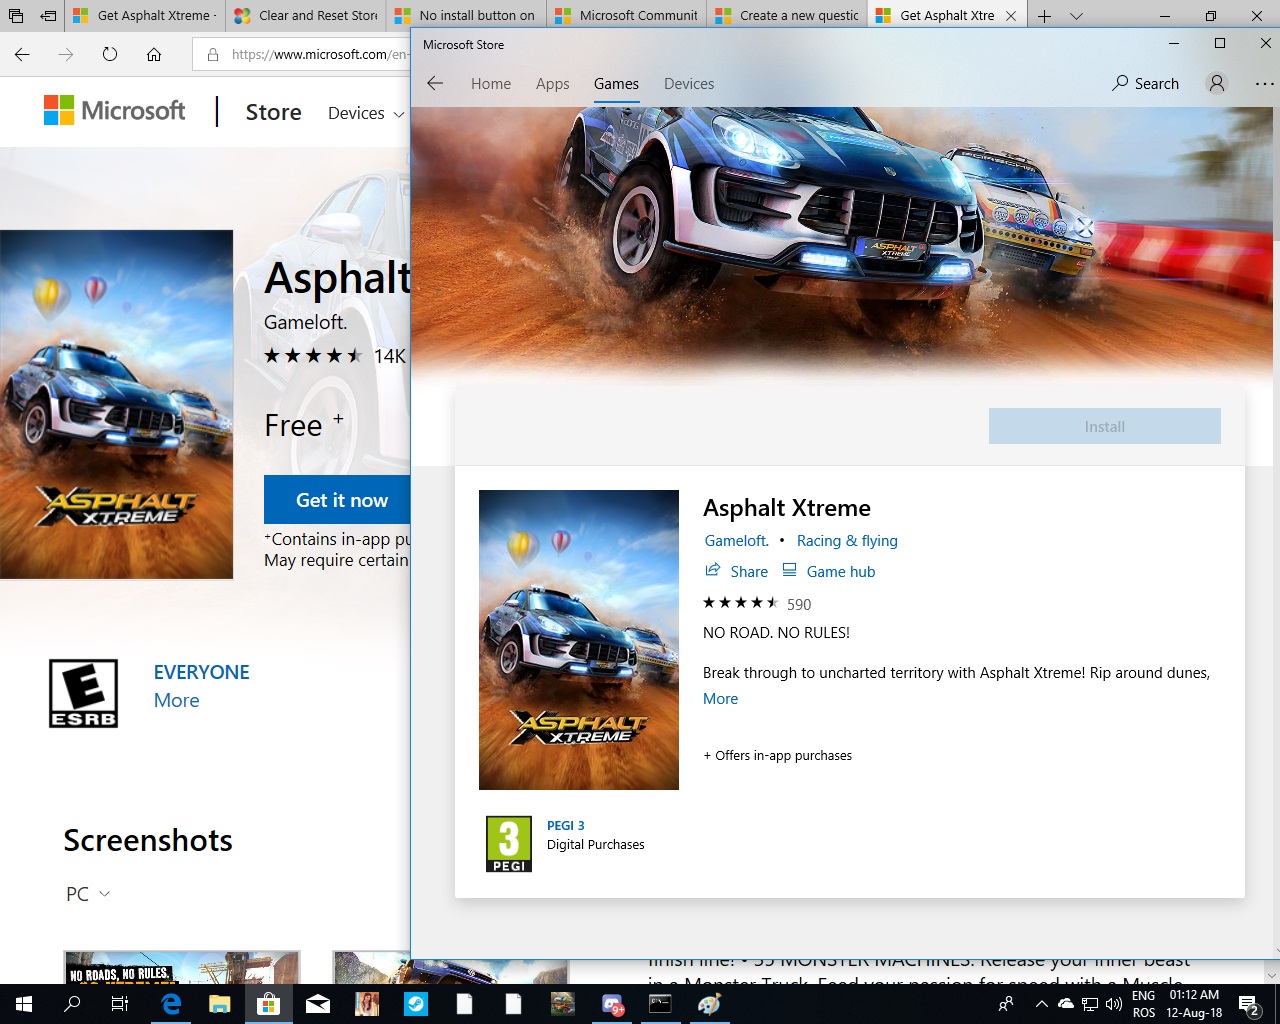Image resolution: width=1280 pixels, height=1024 pixels.
Task: Click Get it now on the web page
Action: pos(337,500)
